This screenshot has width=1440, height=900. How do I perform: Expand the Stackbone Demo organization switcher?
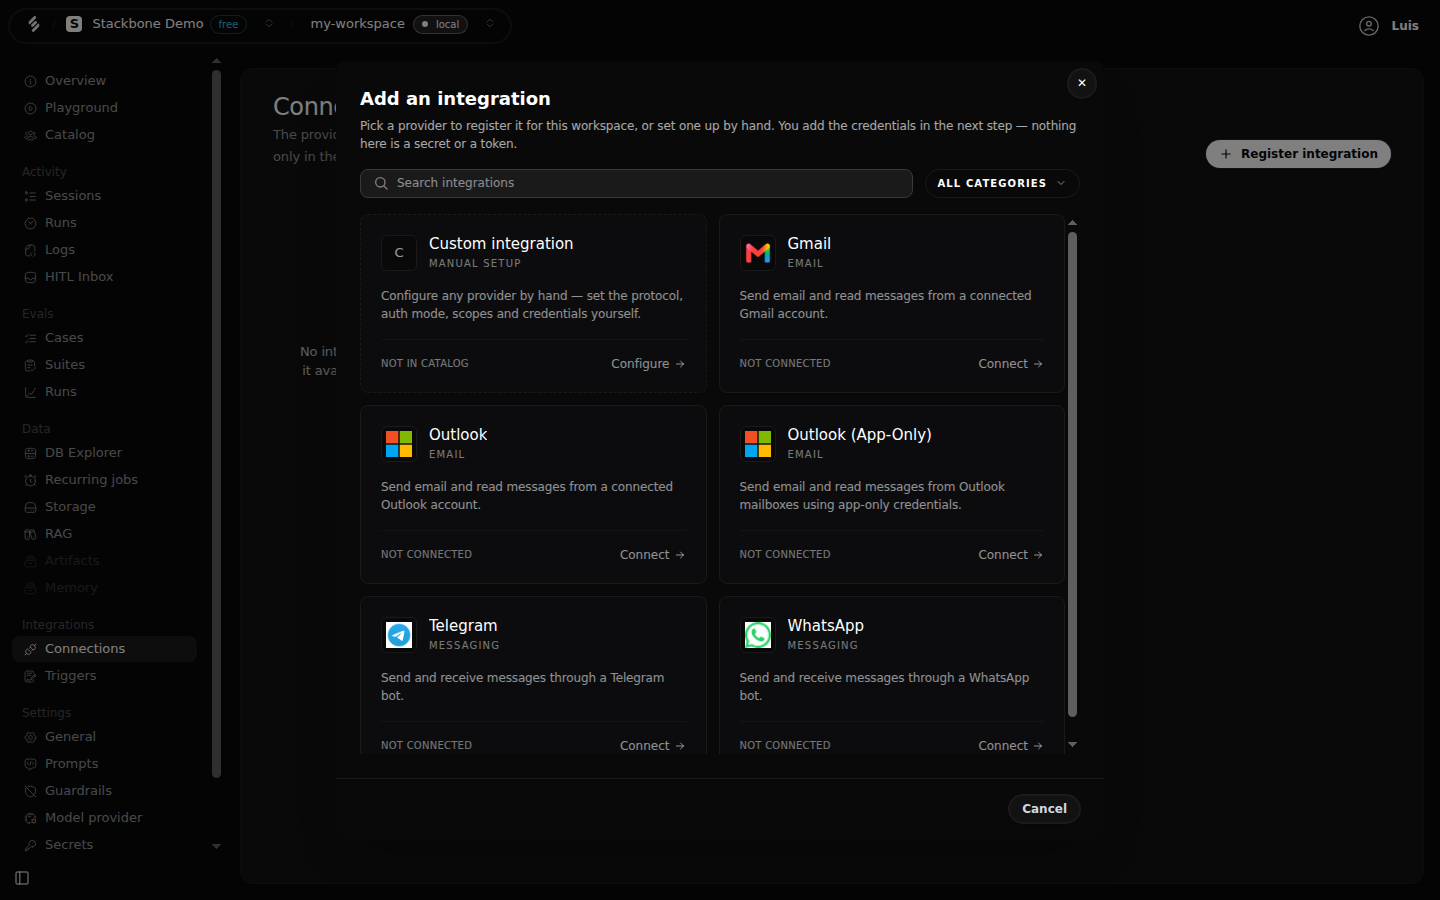[269, 24]
